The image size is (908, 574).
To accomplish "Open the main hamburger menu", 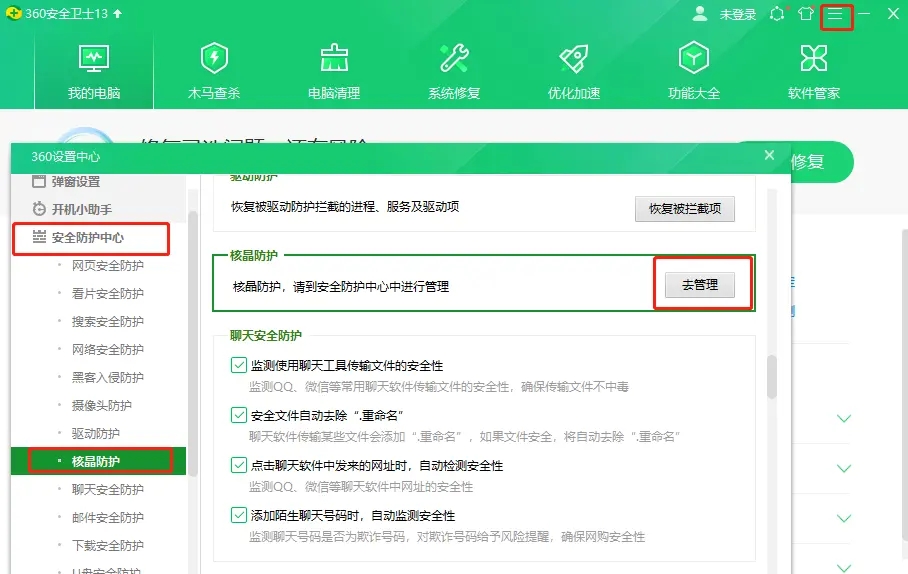I will [x=835, y=14].
